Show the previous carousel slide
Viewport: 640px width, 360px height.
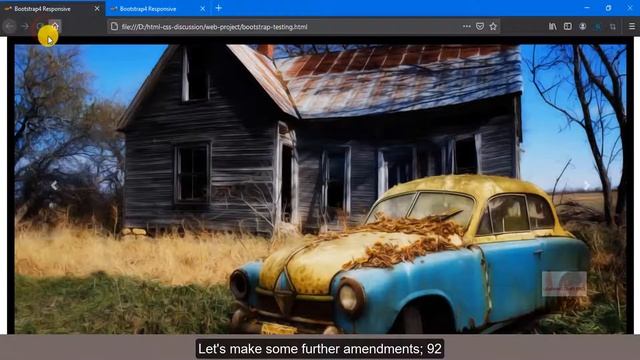coord(54,185)
